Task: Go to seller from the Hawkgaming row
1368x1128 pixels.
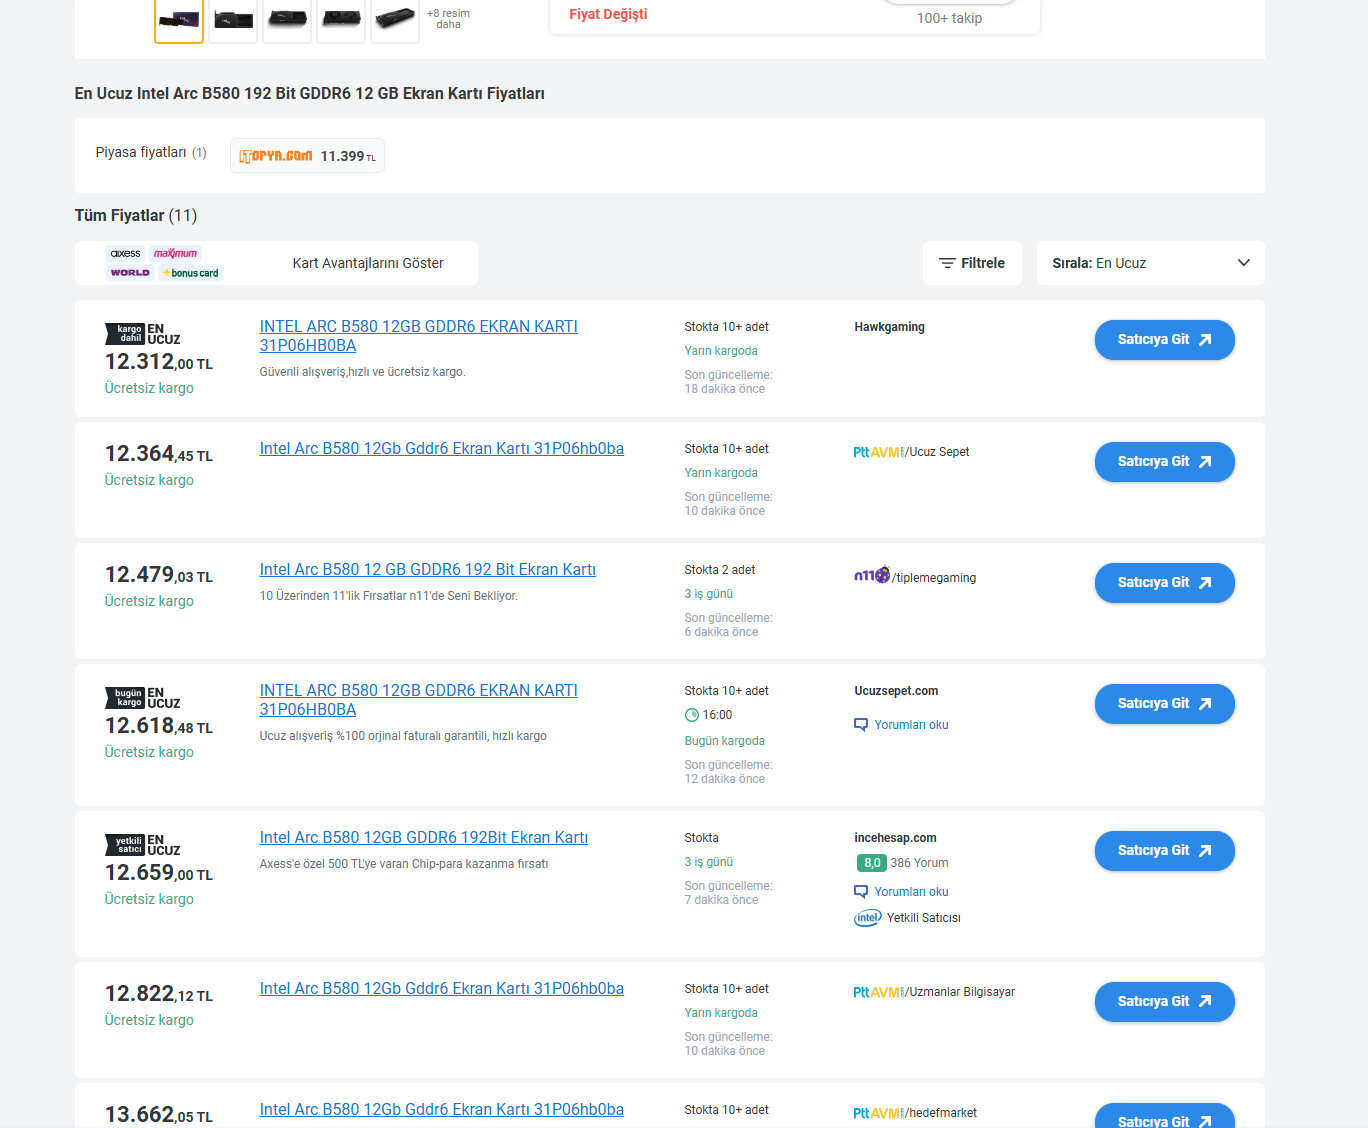Action: tap(1165, 340)
